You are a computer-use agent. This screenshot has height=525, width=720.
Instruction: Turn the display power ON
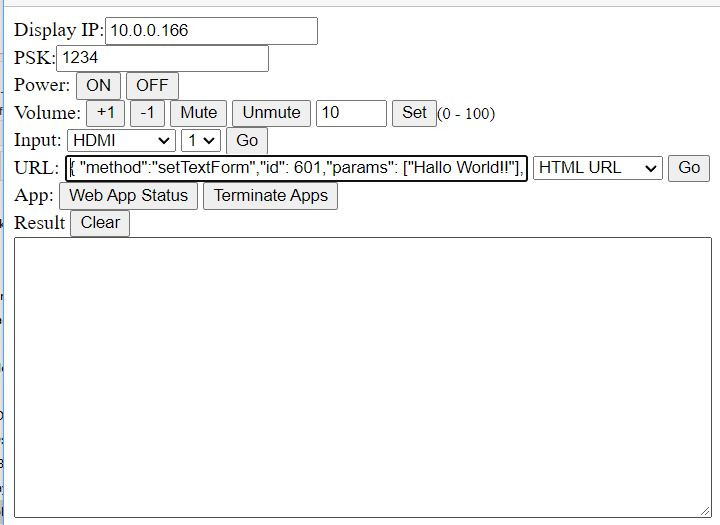click(x=98, y=86)
